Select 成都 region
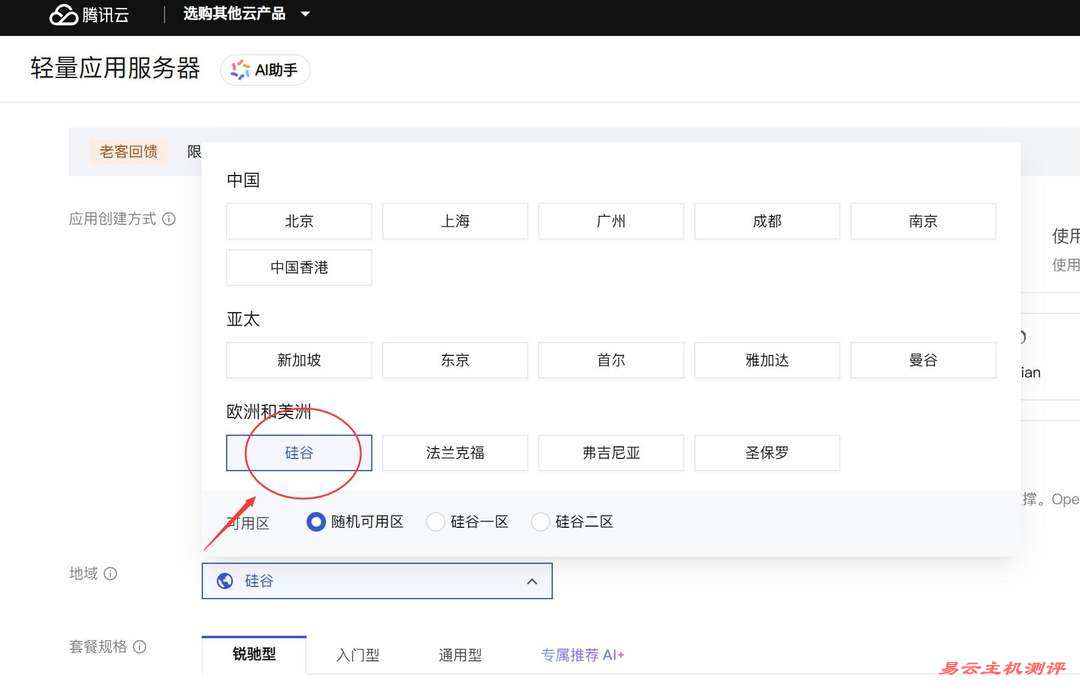Image resolution: width=1080 pixels, height=687 pixels. [x=767, y=221]
